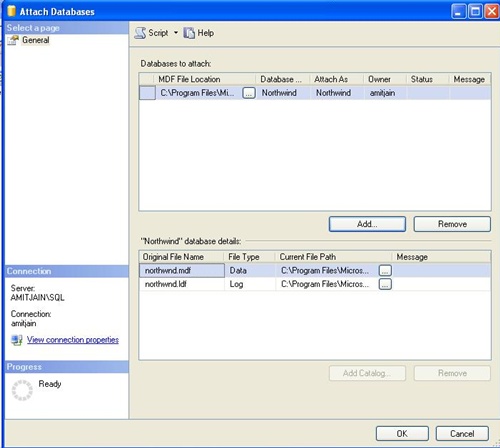500x448 pixels.
Task: Click the Owner cell amitjain
Action: click(x=385, y=93)
